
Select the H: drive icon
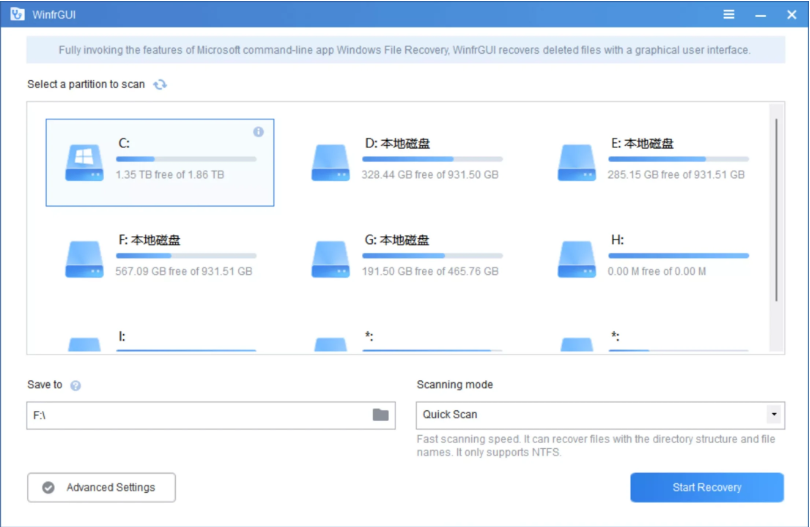577,259
